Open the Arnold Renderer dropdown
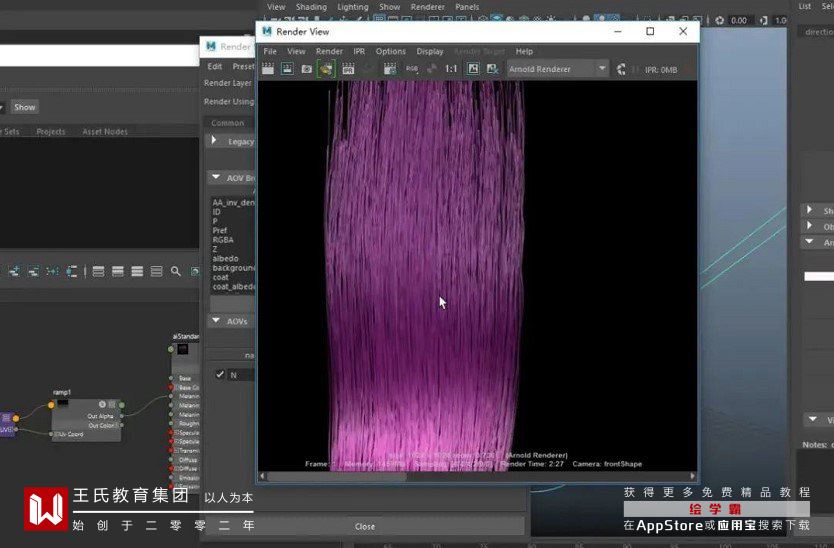This screenshot has height=548, width=834. pyautogui.click(x=557, y=69)
